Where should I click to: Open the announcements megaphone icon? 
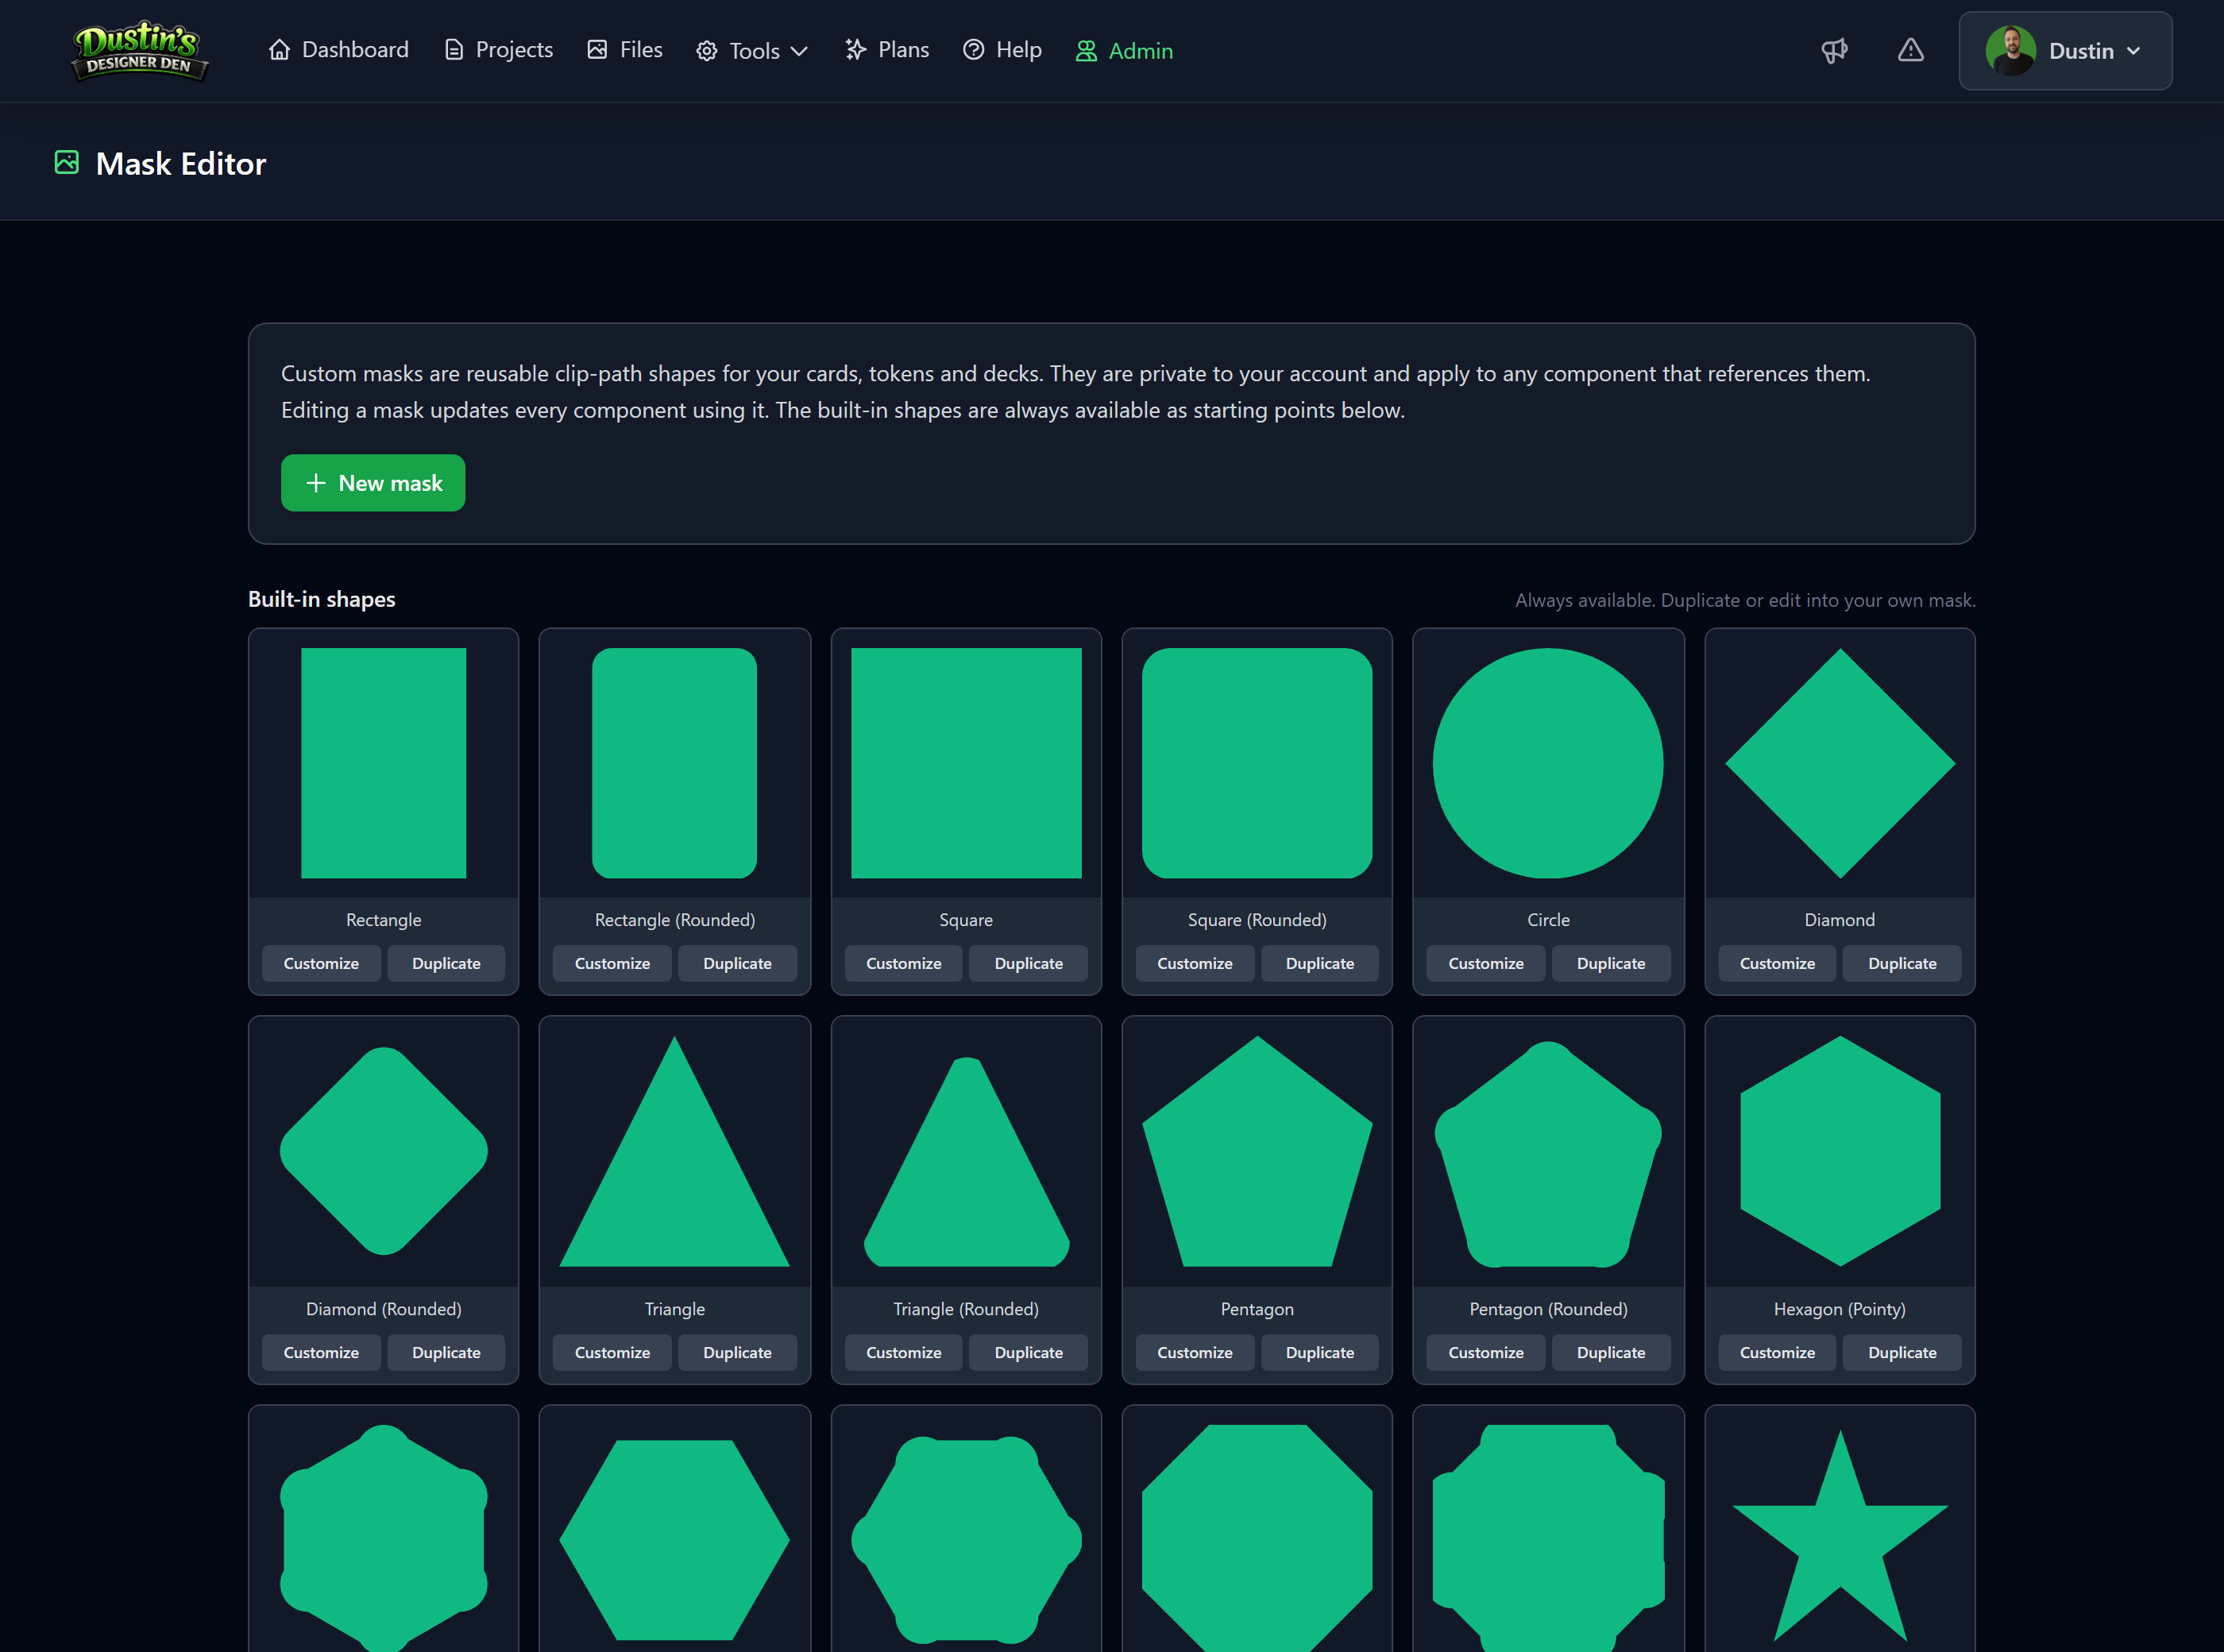pos(1834,50)
